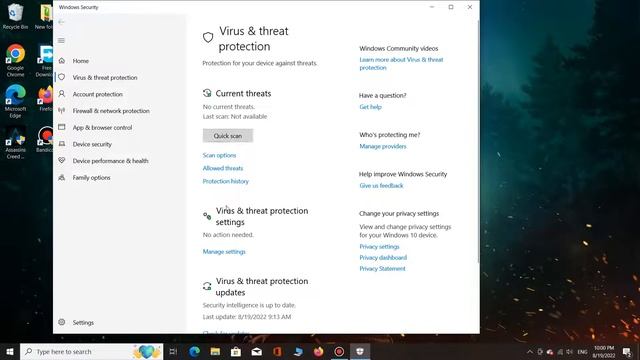Image resolution: width=640 pixels, height=360 pixels.
Task: Click the Device security laptop icon
Action: tap(62, 144)
